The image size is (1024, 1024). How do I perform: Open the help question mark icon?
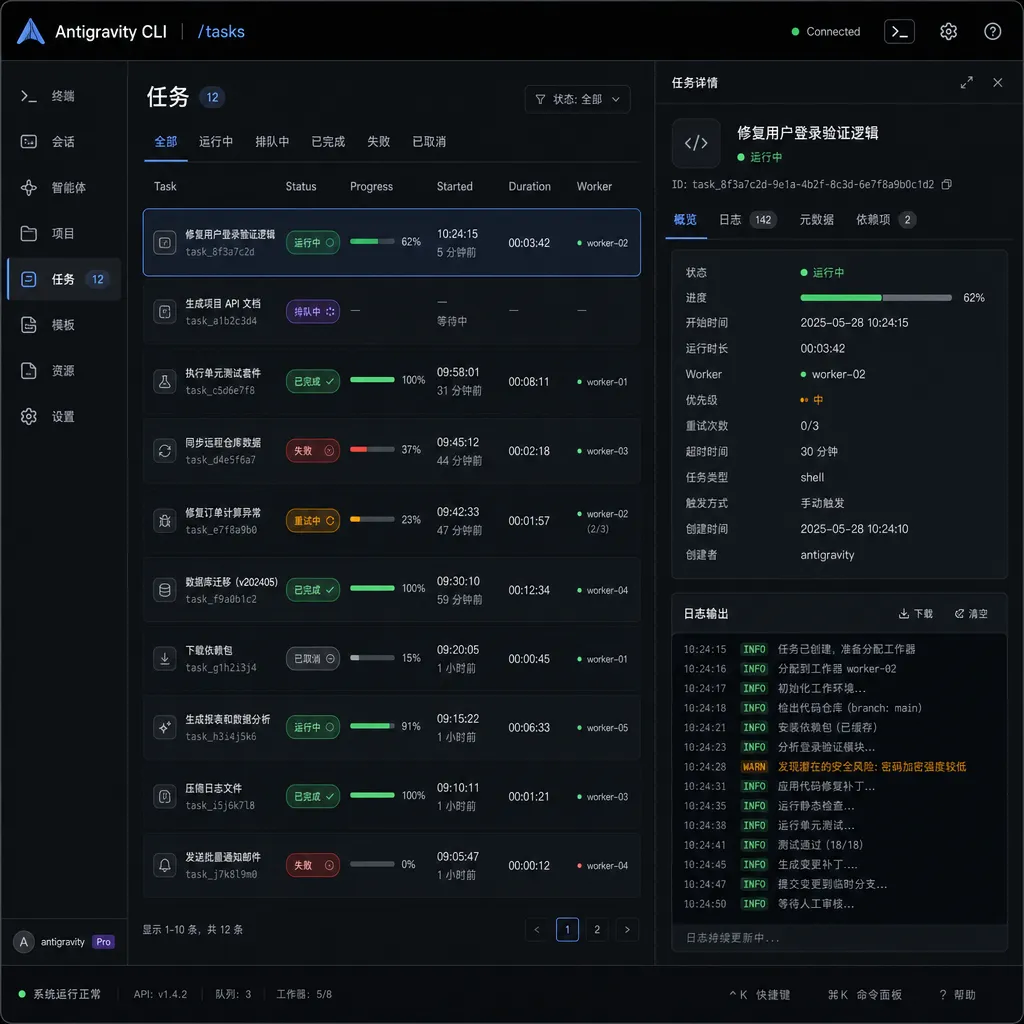[992, 31]
